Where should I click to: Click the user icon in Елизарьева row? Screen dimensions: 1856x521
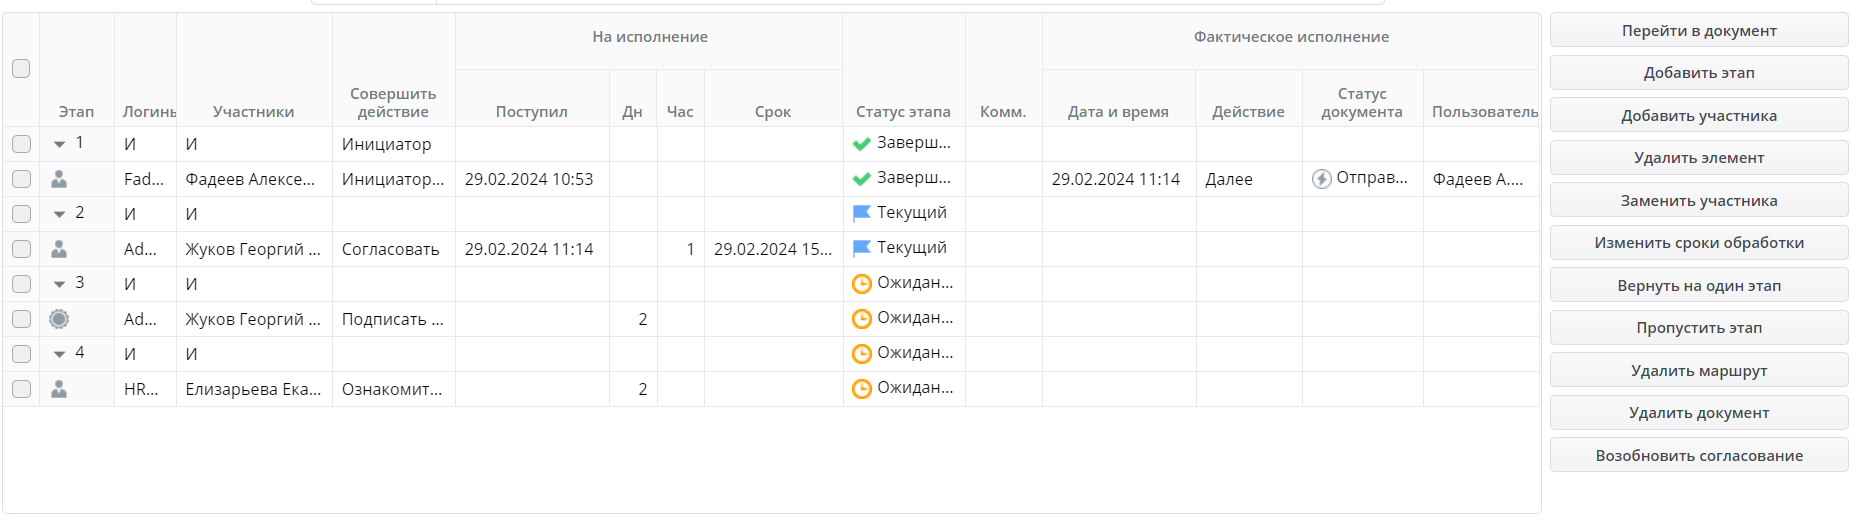tap(59, 389)
